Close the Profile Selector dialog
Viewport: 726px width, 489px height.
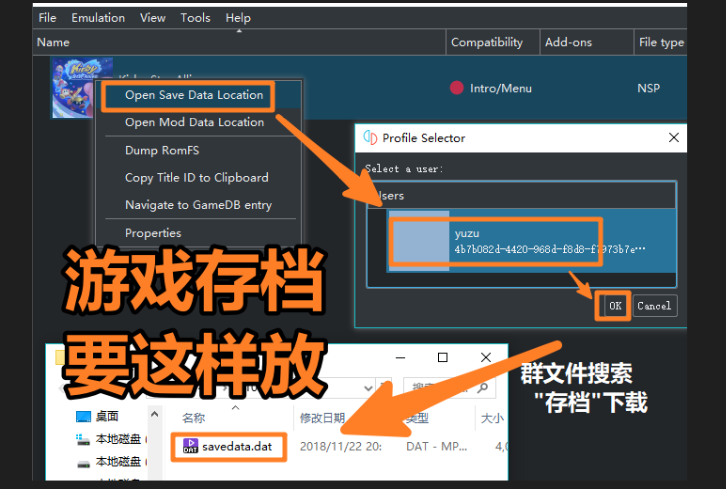674,138
